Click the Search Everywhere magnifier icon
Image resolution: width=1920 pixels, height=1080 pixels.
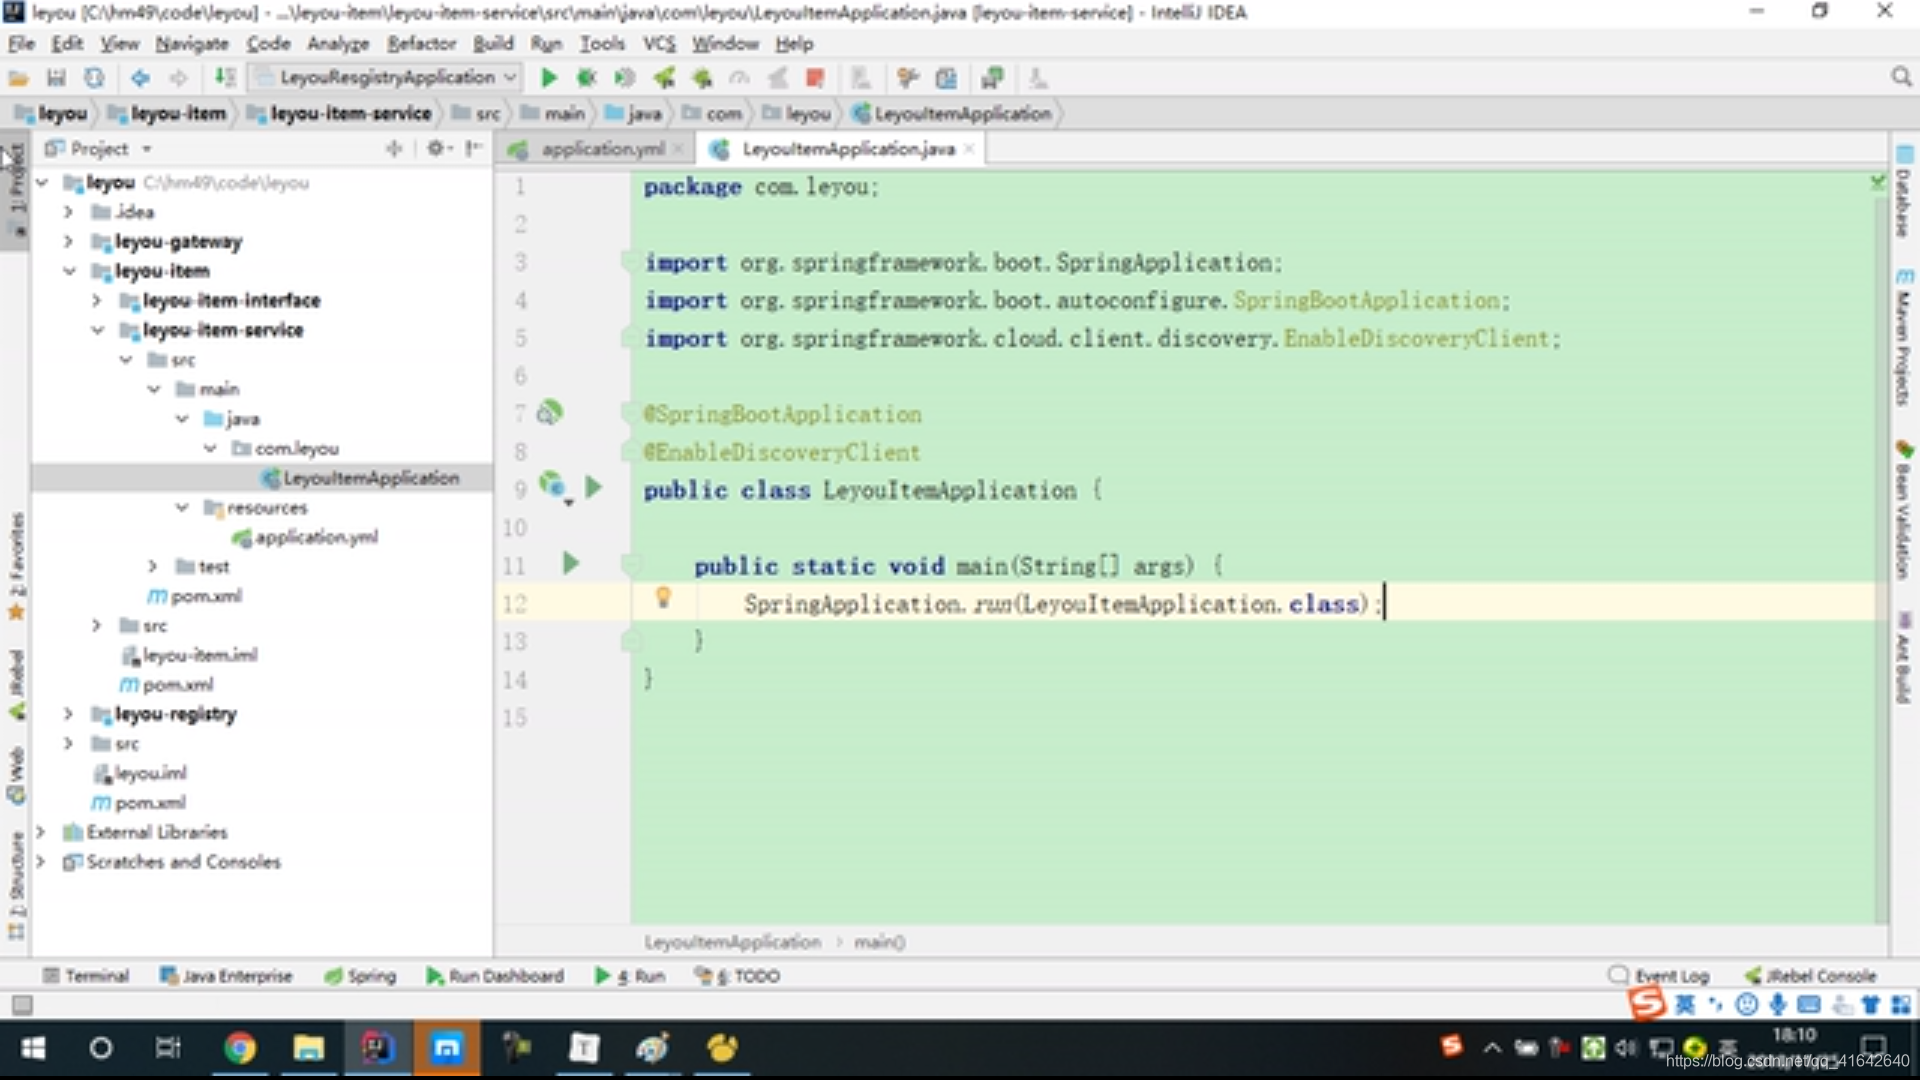1901,78
